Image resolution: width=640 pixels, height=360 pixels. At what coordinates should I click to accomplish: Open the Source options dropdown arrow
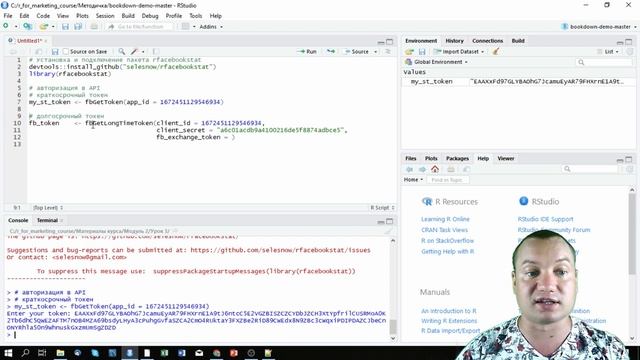click(x=376, y=52)
